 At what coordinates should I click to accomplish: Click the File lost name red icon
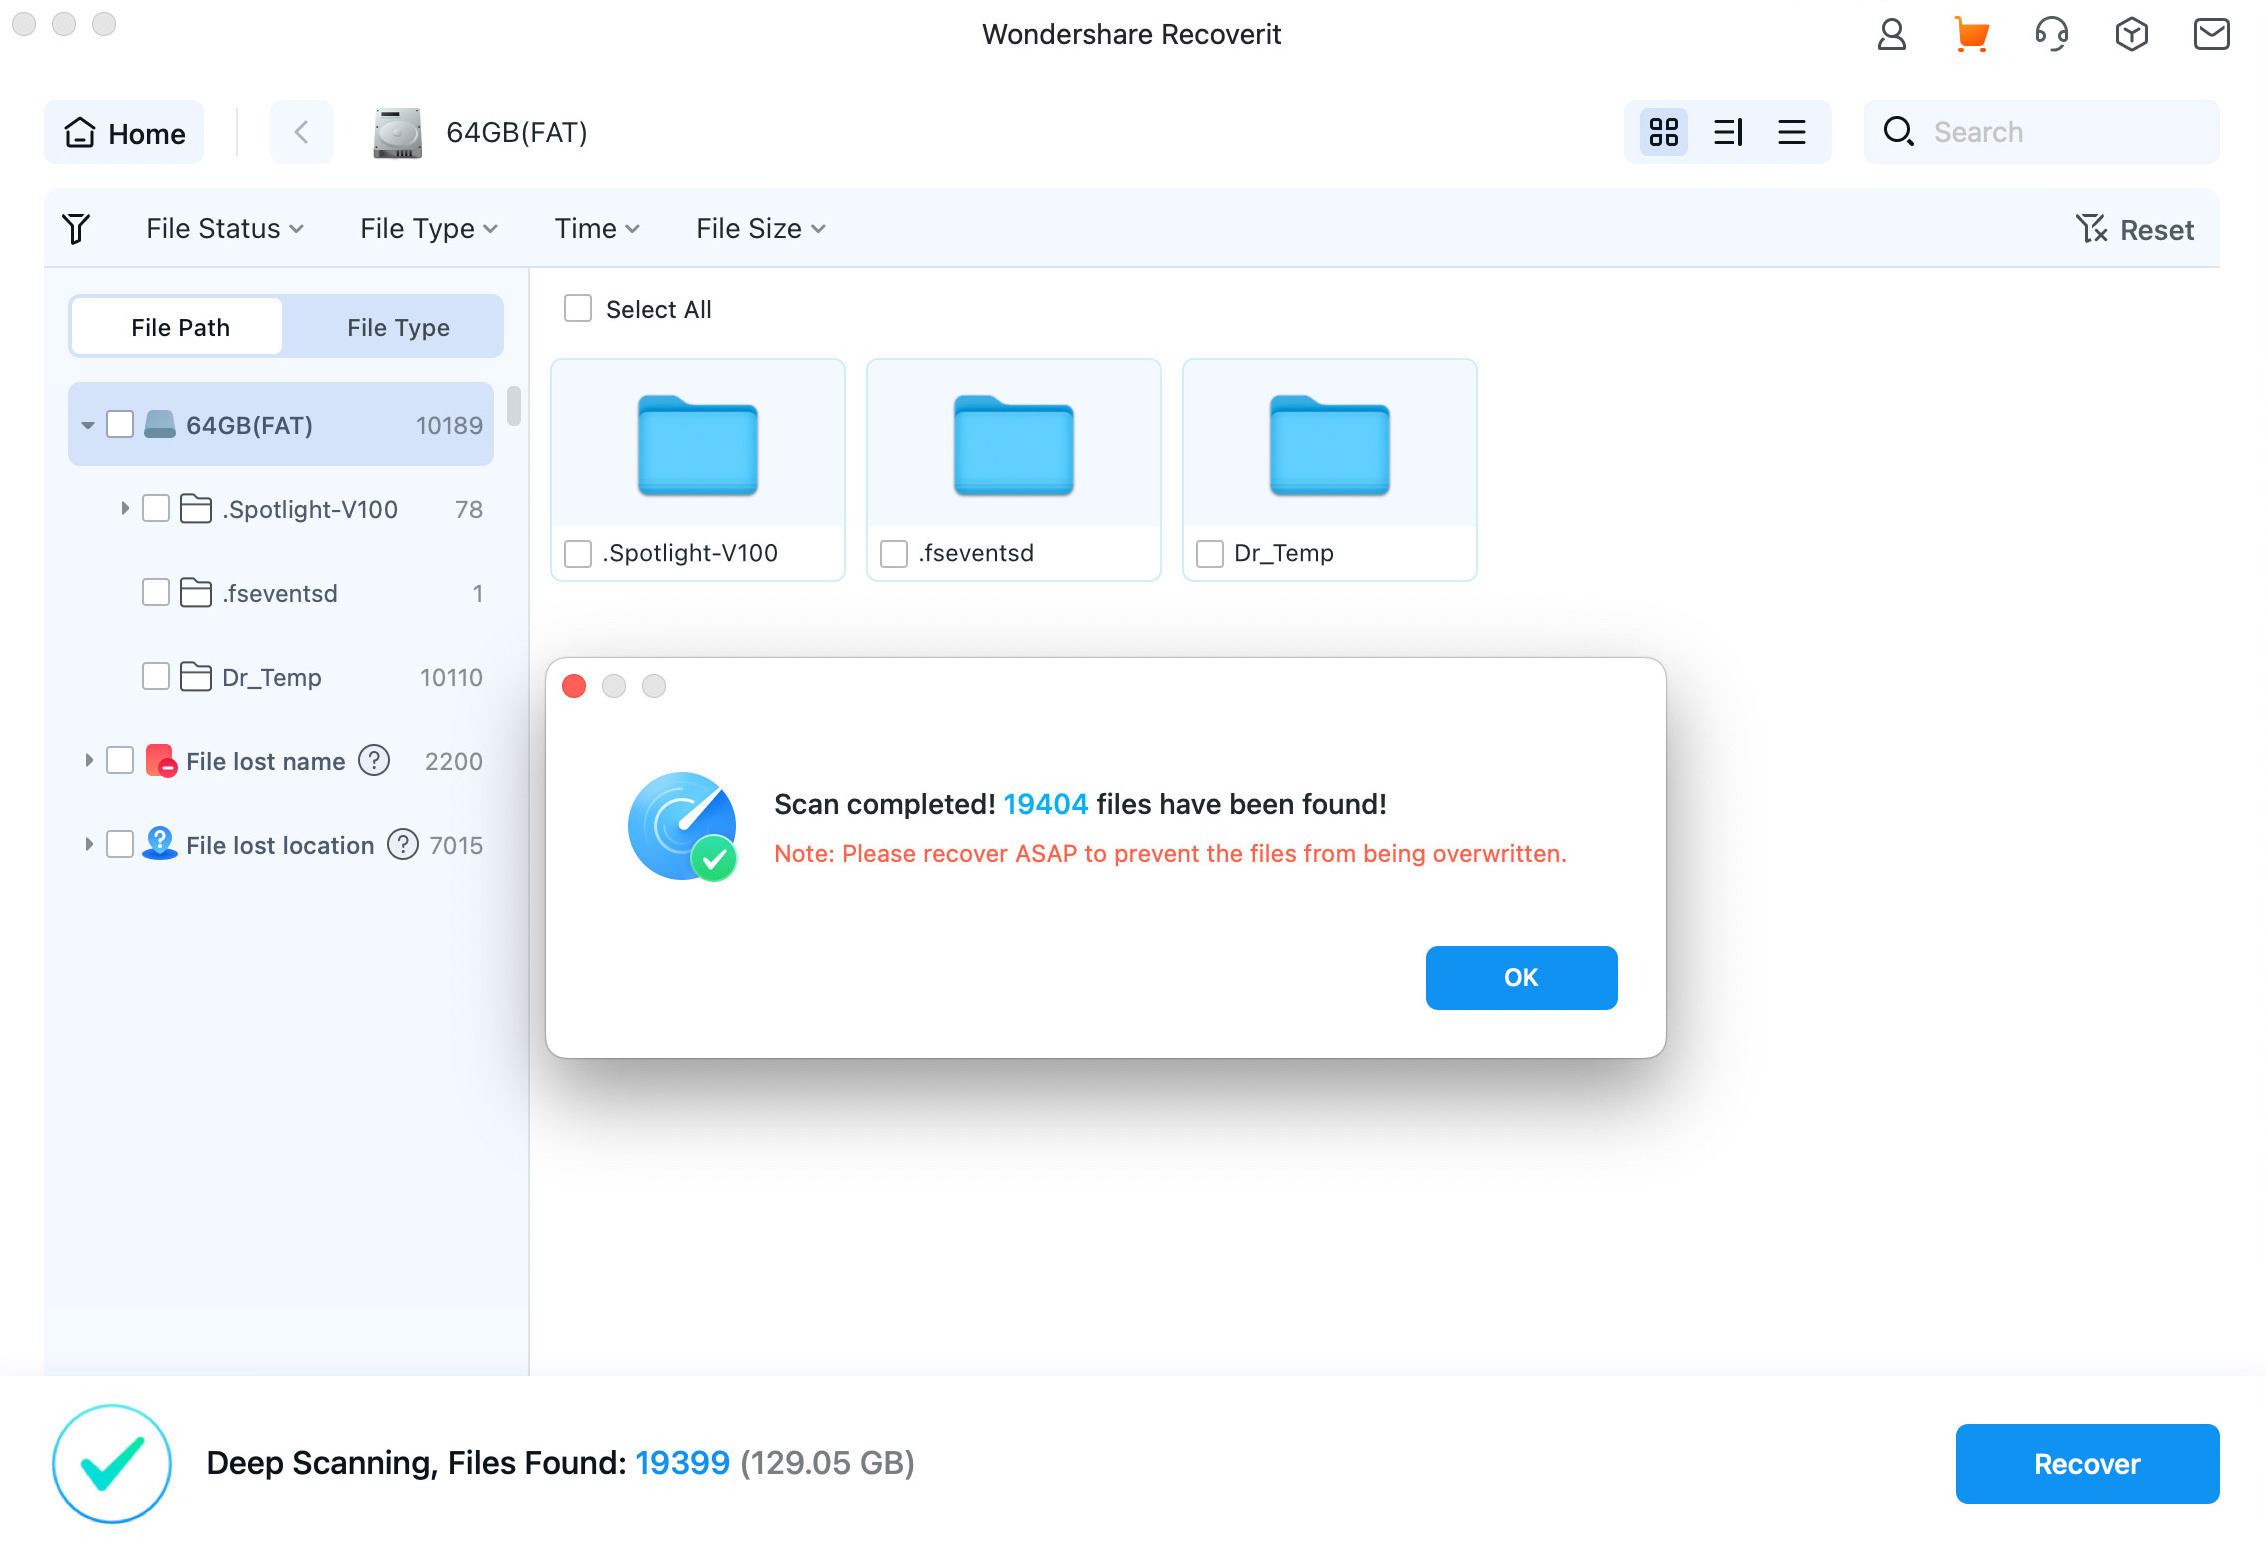tap(160, 761)
